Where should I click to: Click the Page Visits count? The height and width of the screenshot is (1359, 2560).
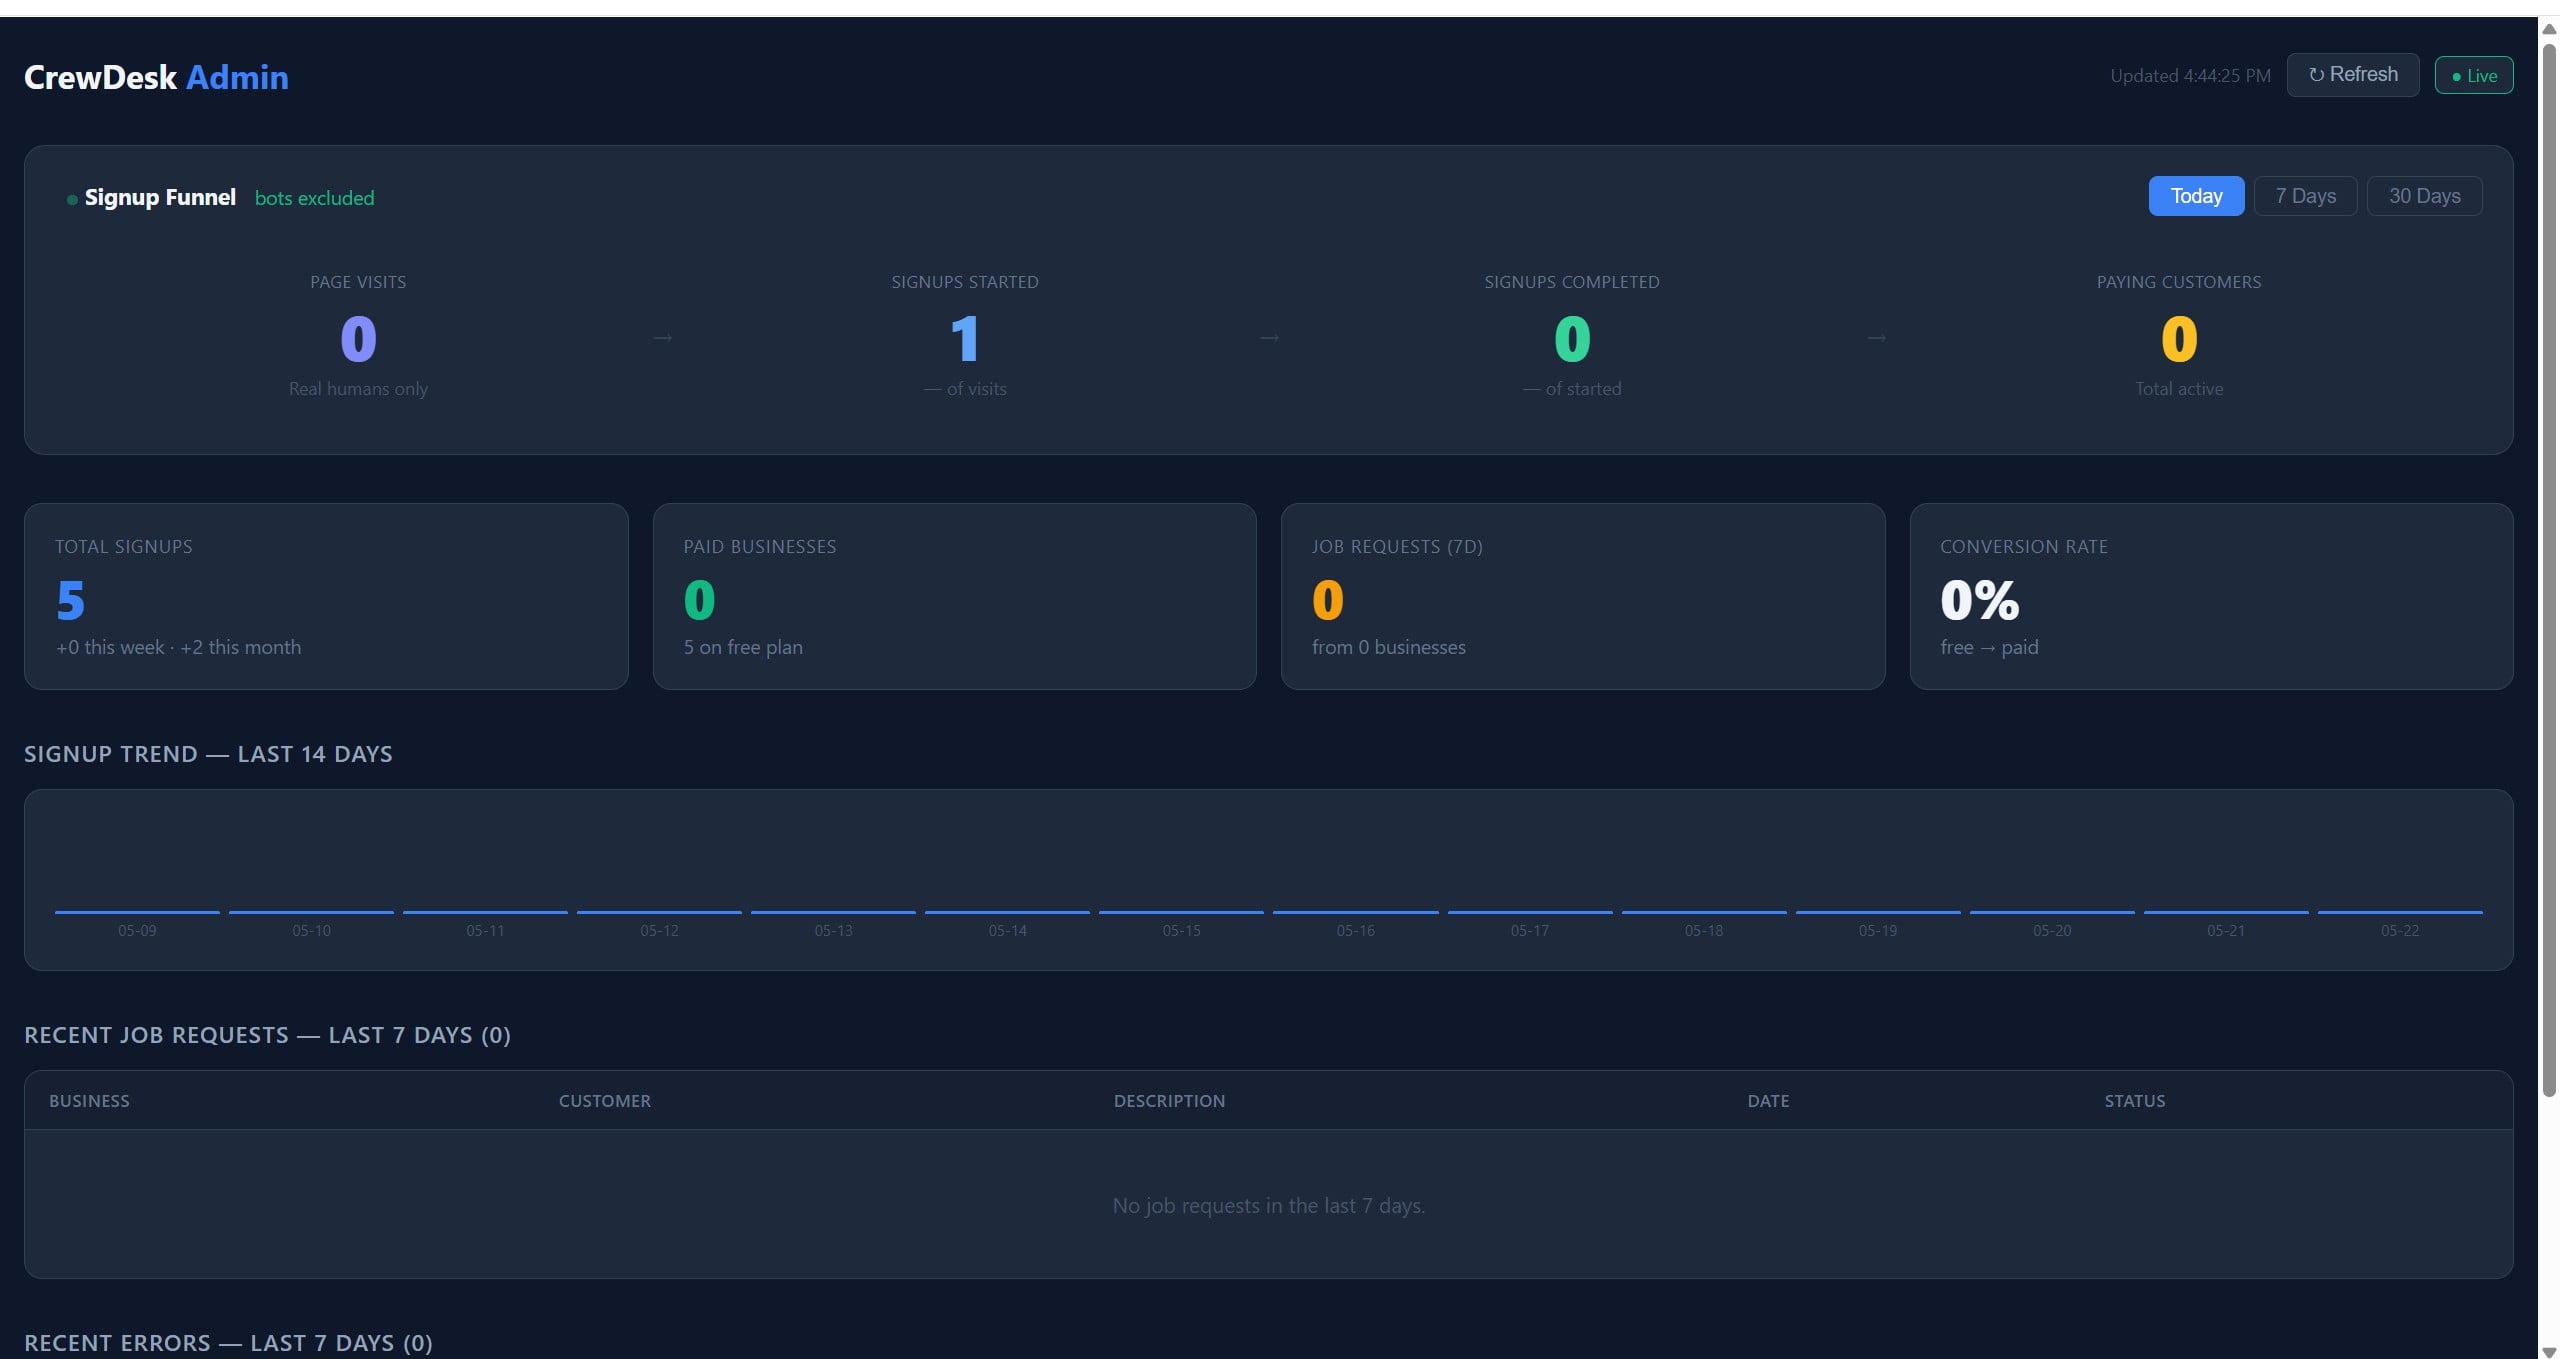click(358, 339)
